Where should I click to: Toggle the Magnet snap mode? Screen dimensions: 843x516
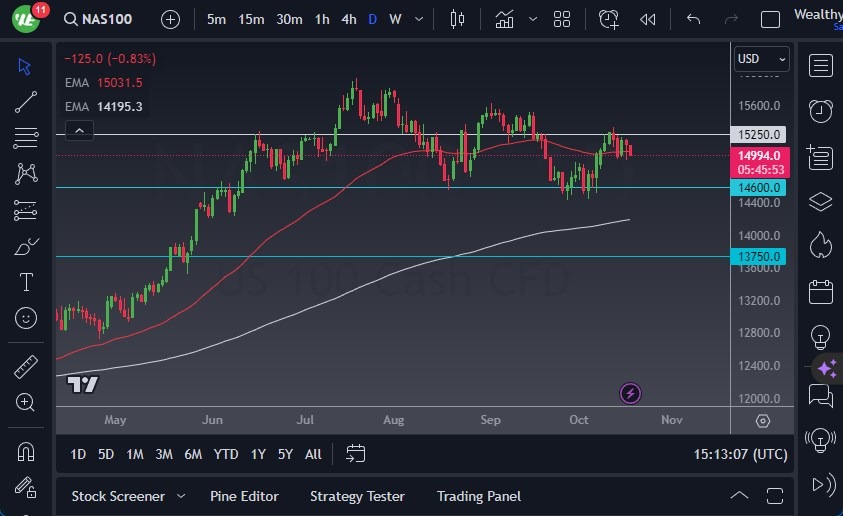tap(26, 452)
